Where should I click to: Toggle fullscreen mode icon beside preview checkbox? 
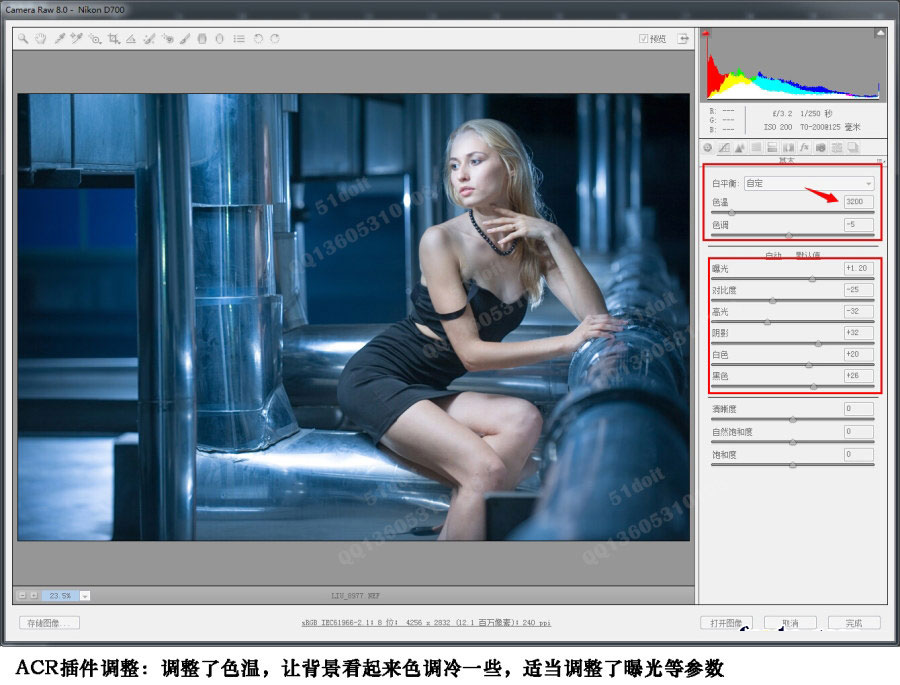point(682,38)
